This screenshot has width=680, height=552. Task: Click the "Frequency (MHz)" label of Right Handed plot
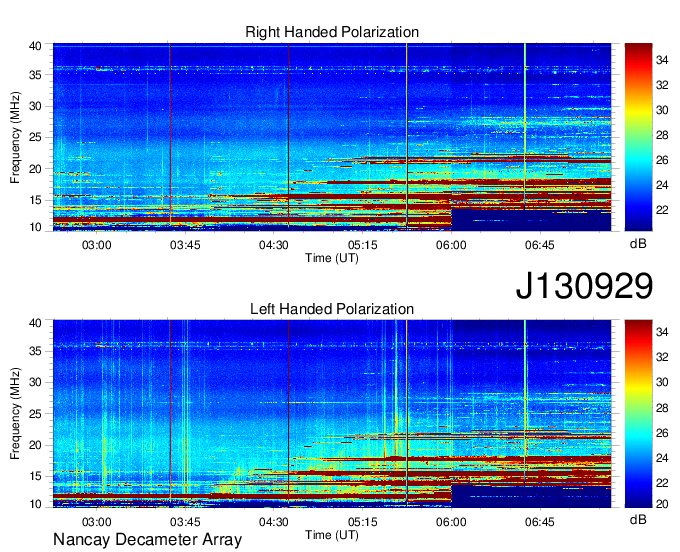[x=15, y=137]
